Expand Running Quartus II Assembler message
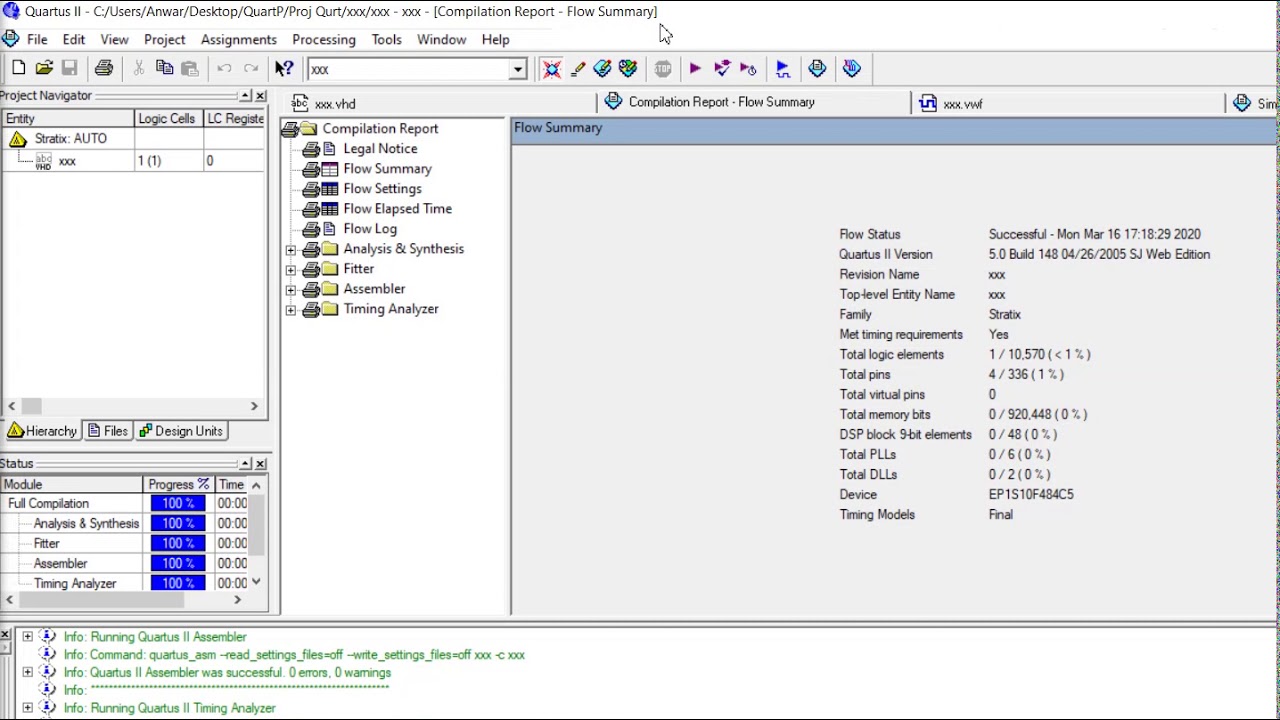1280x720 pixels. (27, 636)
